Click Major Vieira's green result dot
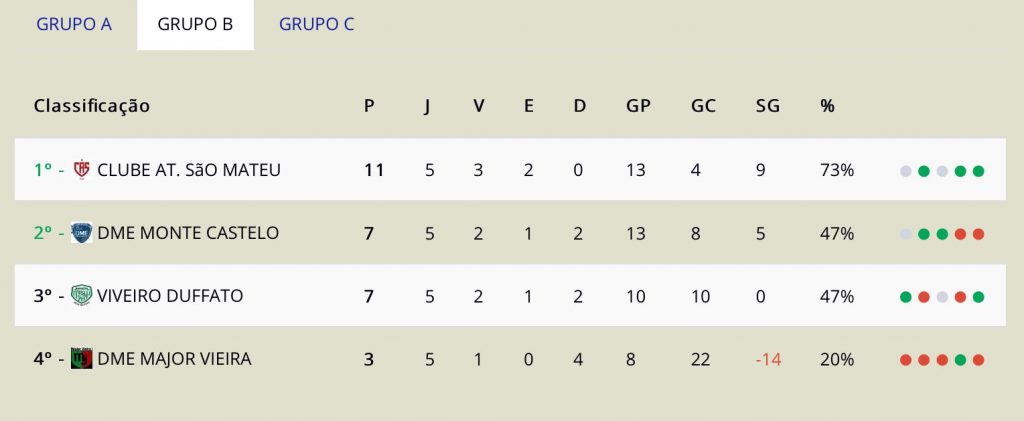This screenshot has width=1024, height=421. (x=960, y=360)
